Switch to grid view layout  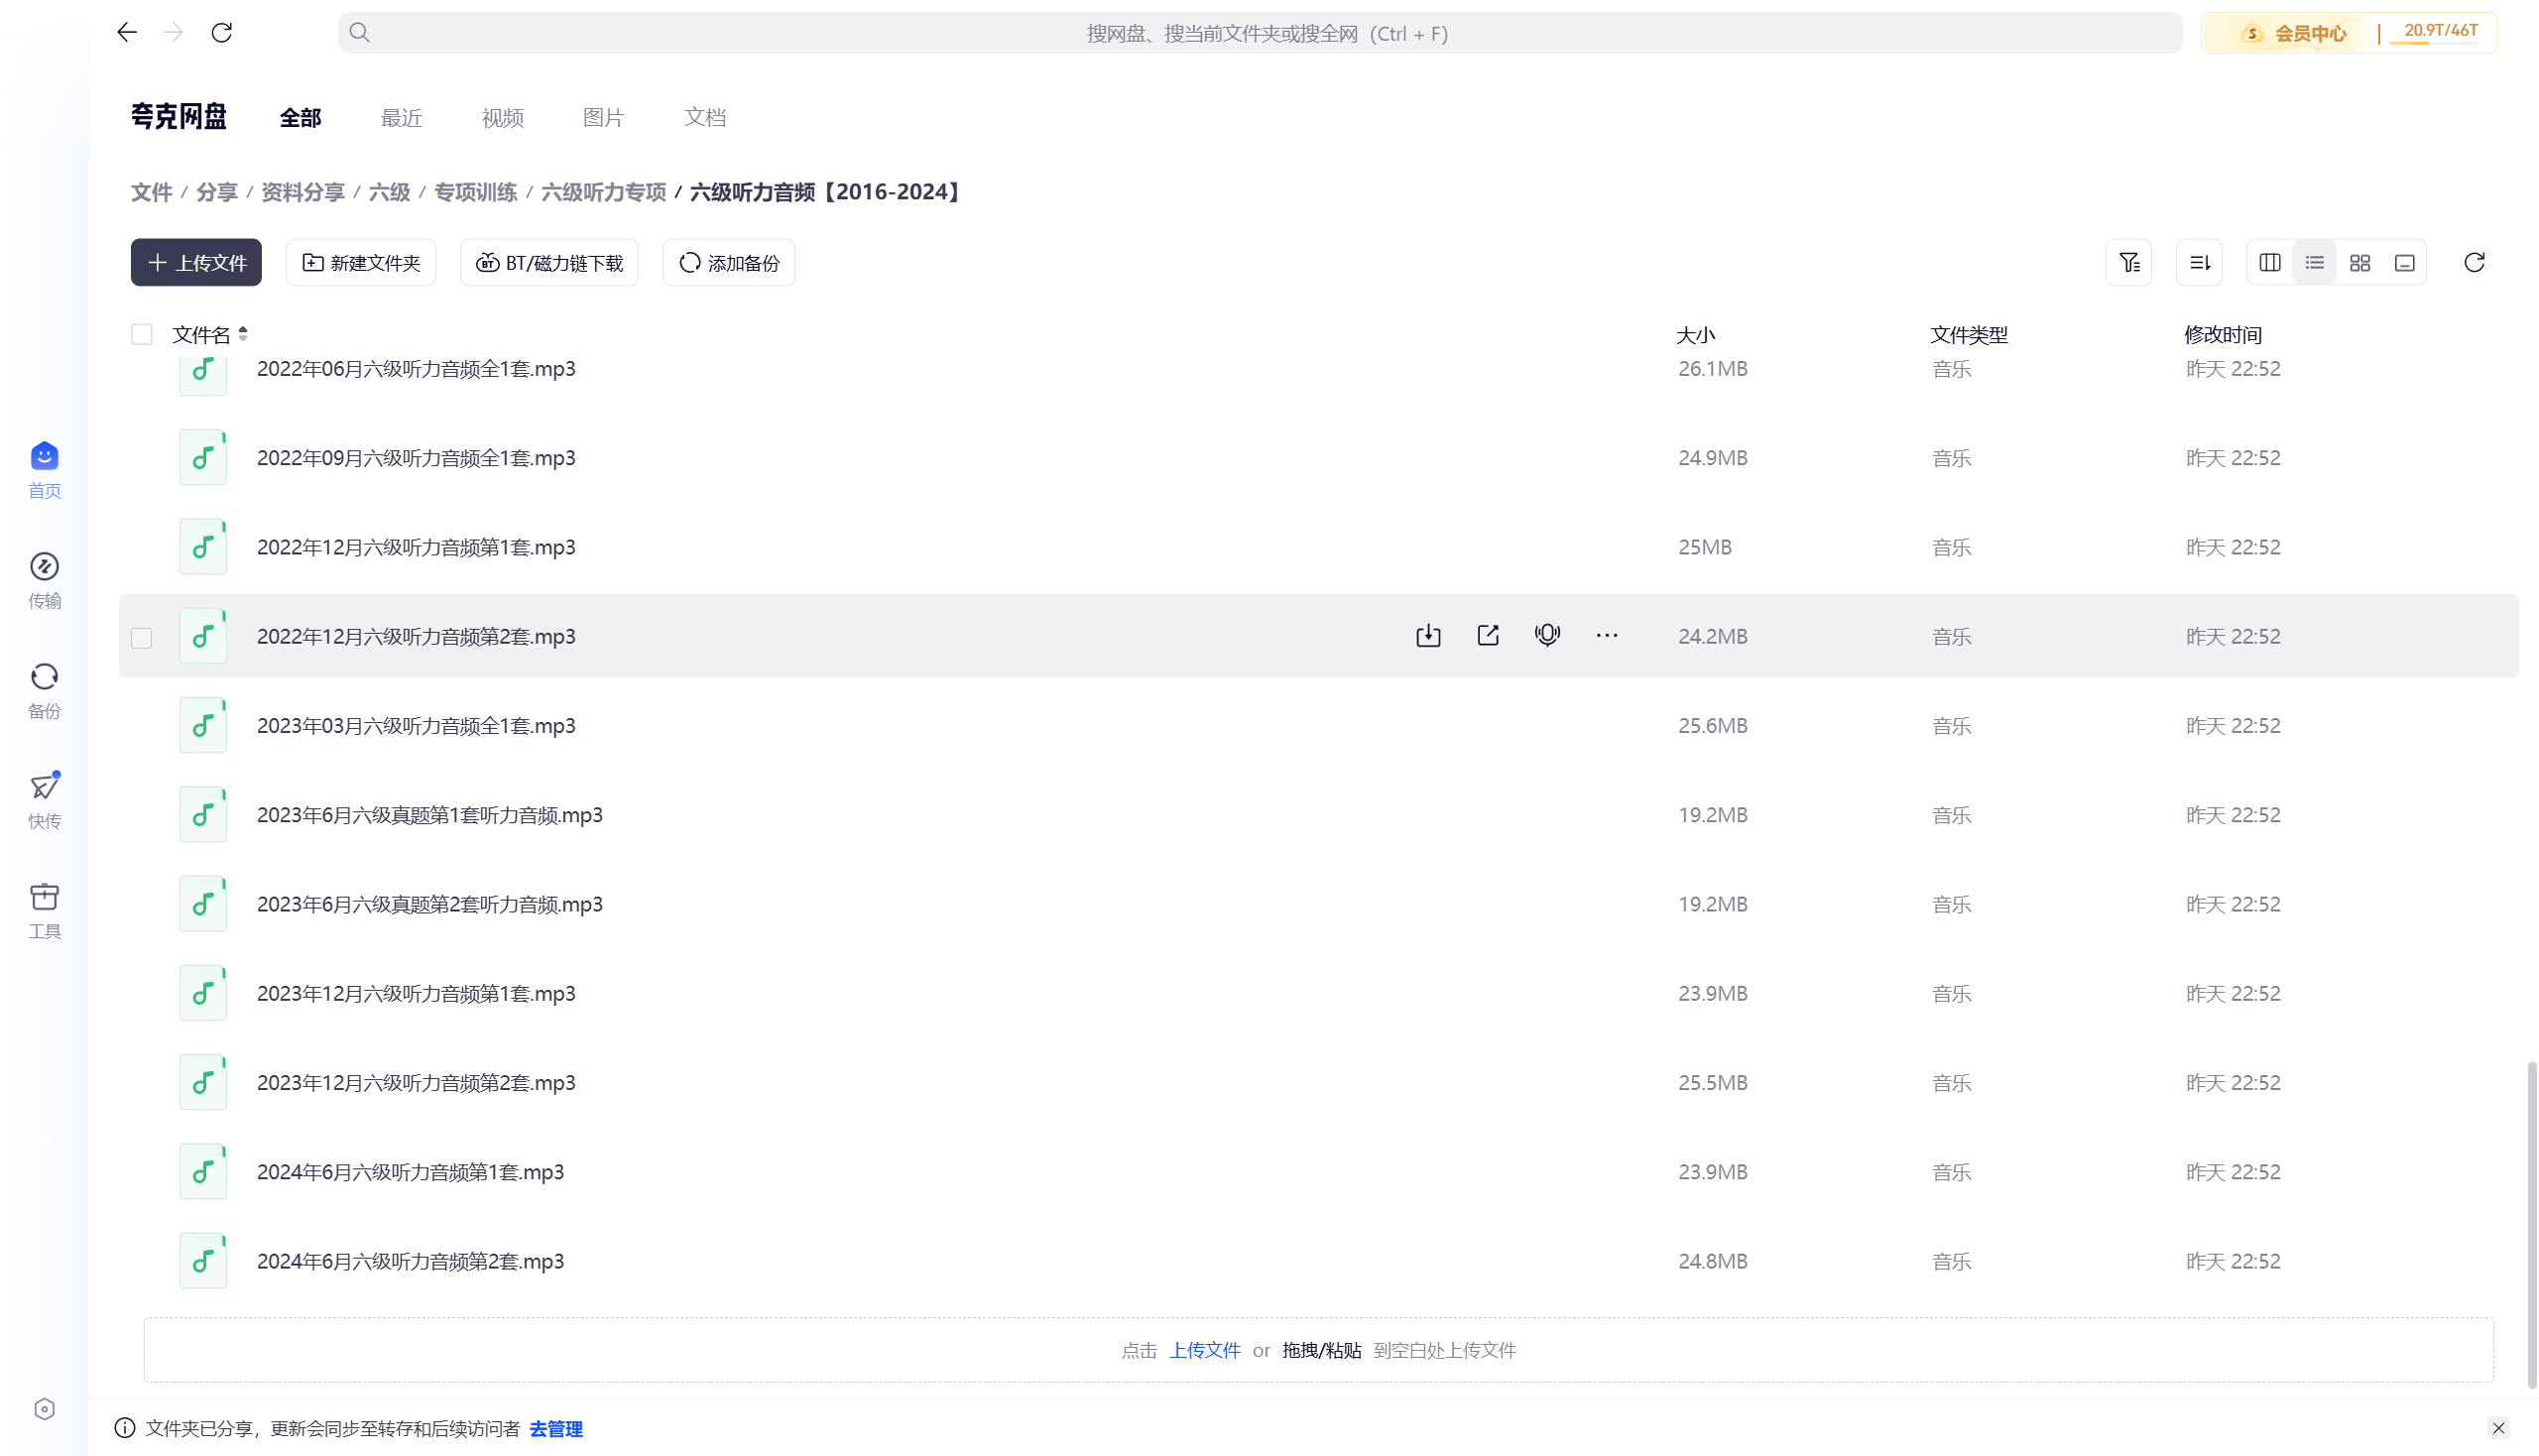pyautogui.click(x=2360, y=263)
